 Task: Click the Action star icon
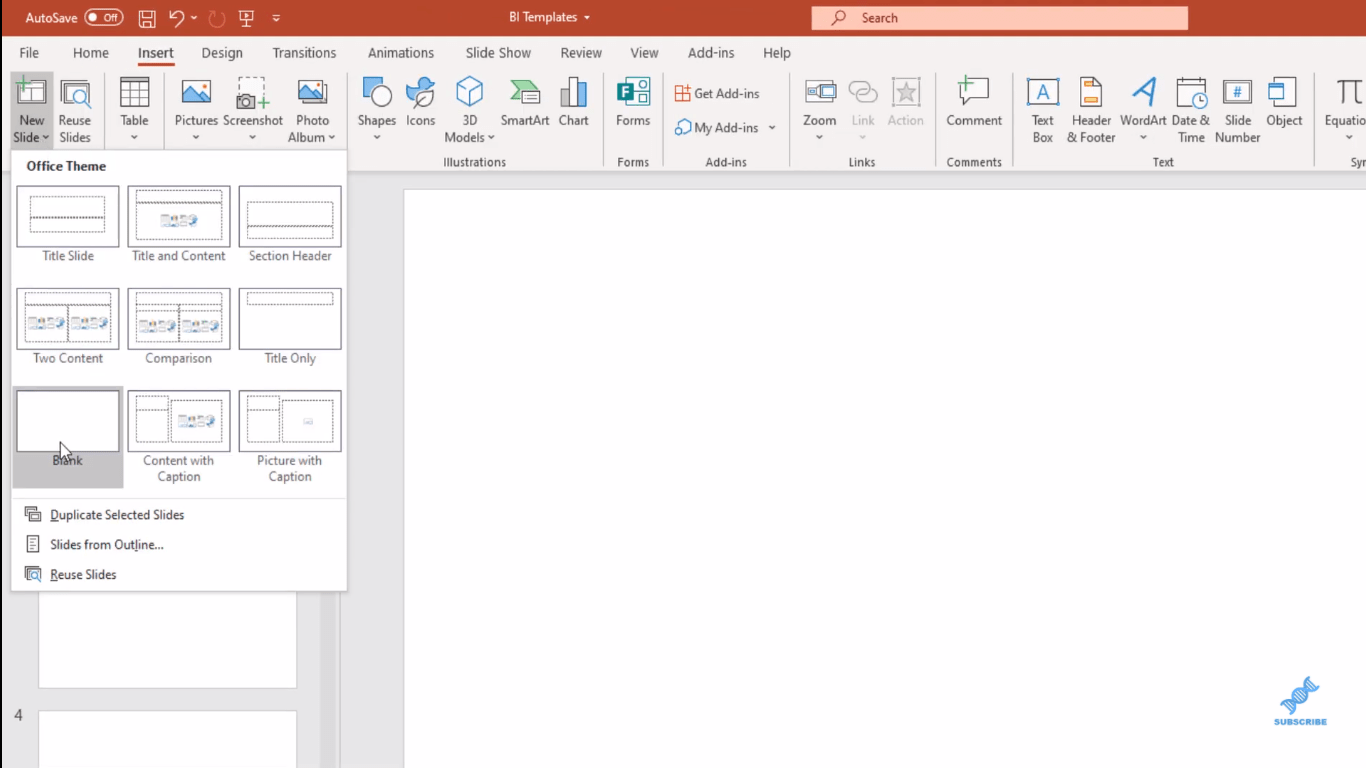click(906, 93)
